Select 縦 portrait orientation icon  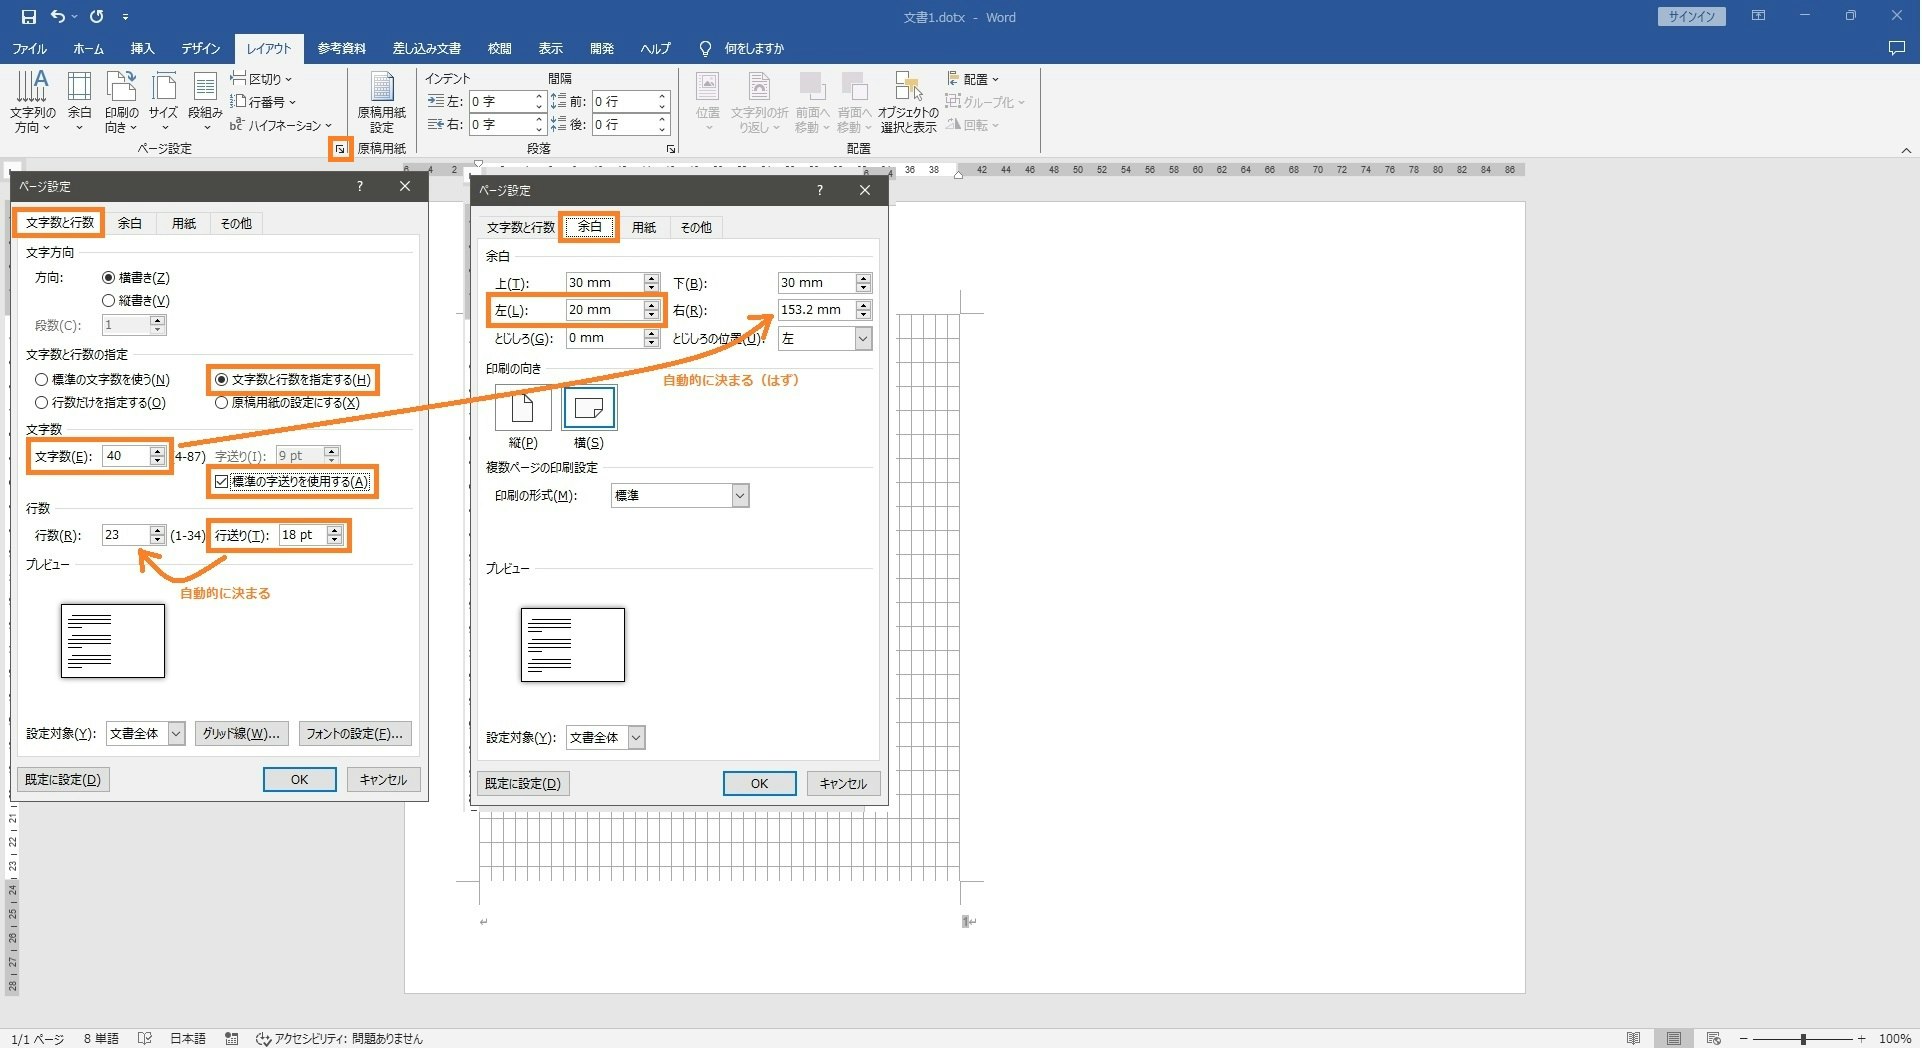(523, 408)
